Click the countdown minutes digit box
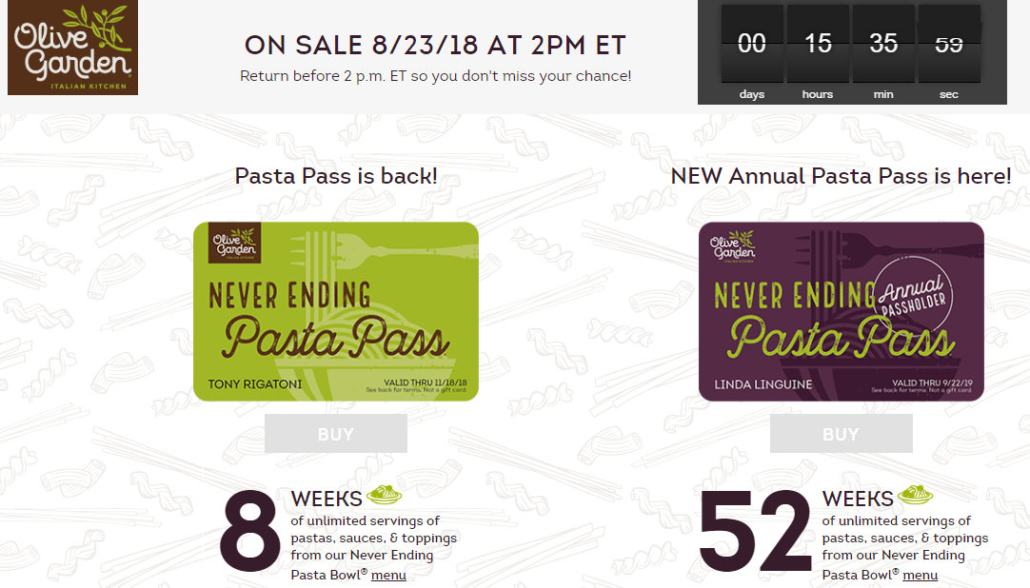Viewport: 1030px width, 588px height. [x=884, y=43]
